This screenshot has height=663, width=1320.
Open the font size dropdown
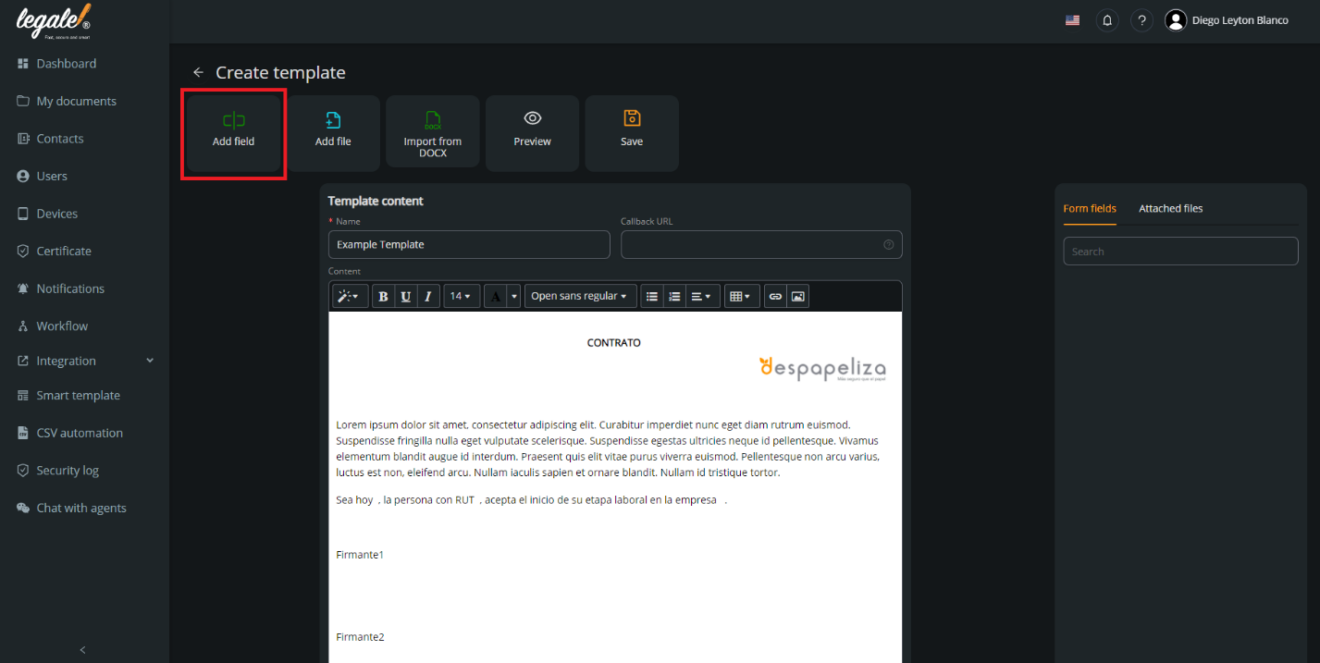(x=461, y=295)
